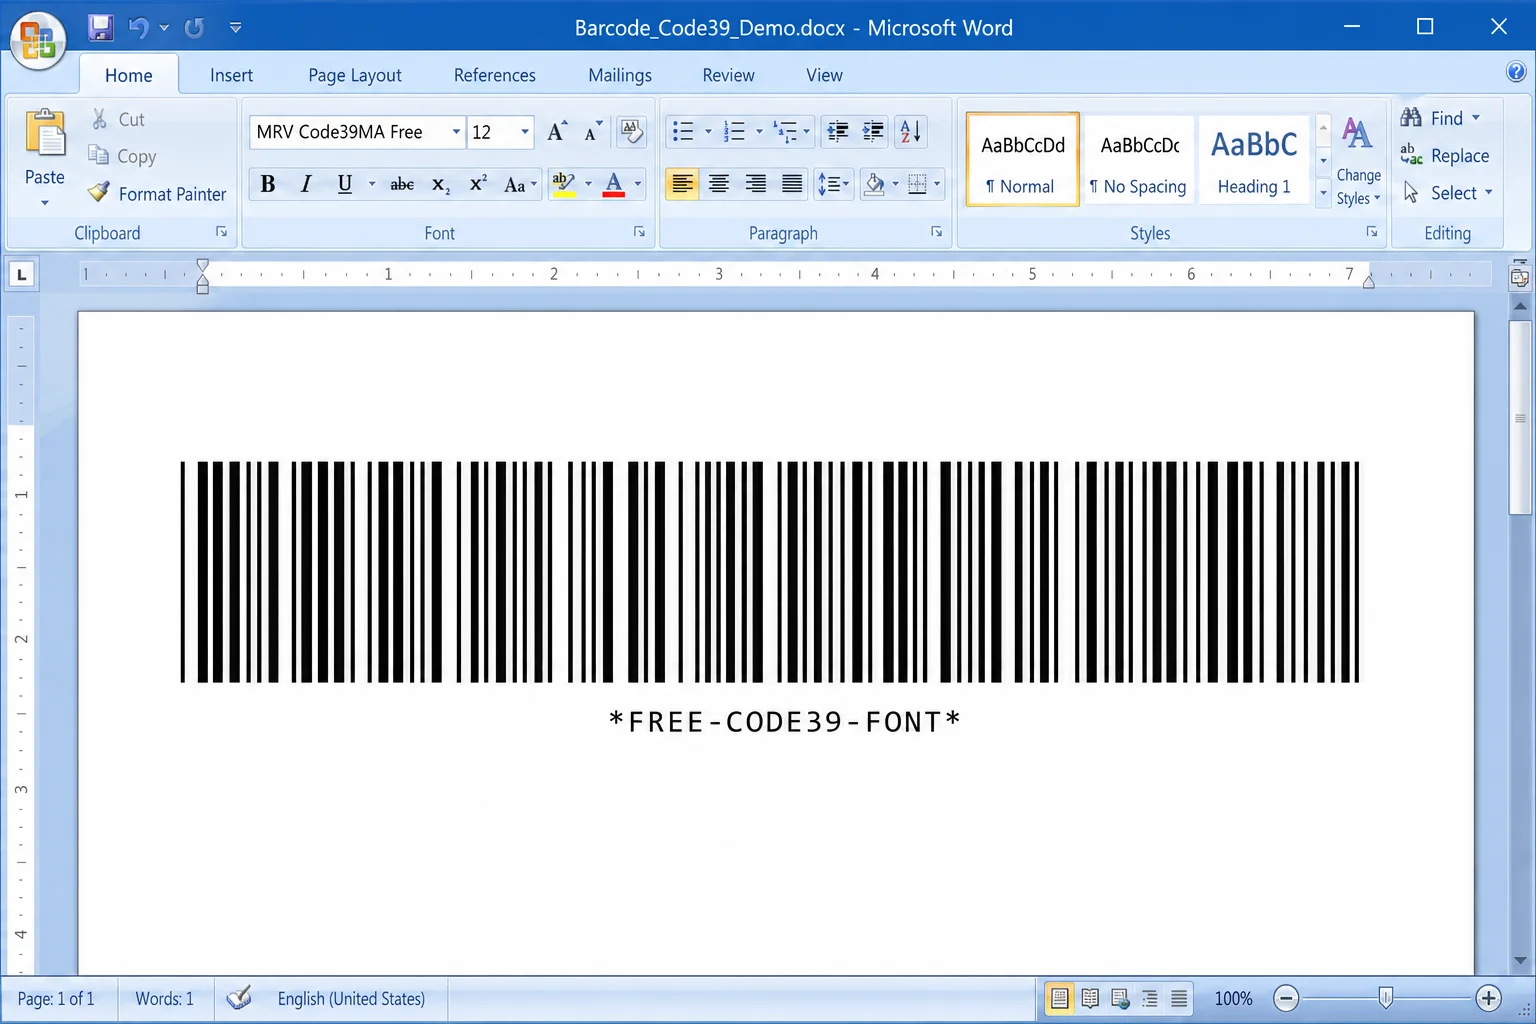Open Change Case menu
Screen dimensions: 1536x1024
pyautogui.click(x=520, y=184)
